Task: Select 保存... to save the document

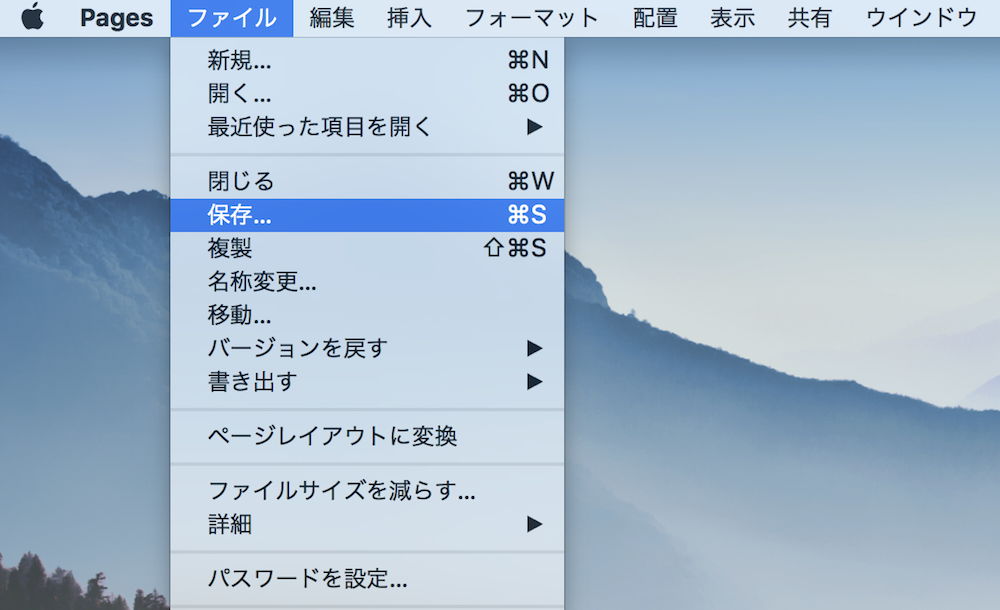Action: (367, 215)
